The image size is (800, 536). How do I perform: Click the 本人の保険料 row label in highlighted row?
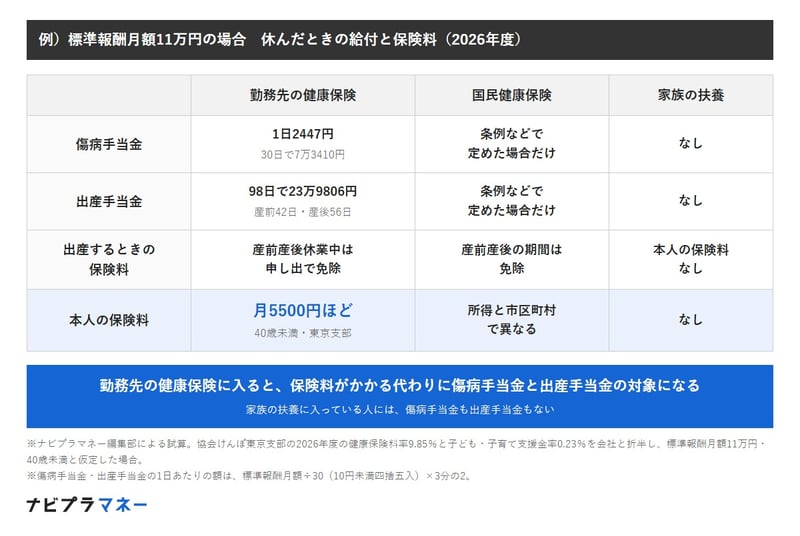[x=109, y=320]
